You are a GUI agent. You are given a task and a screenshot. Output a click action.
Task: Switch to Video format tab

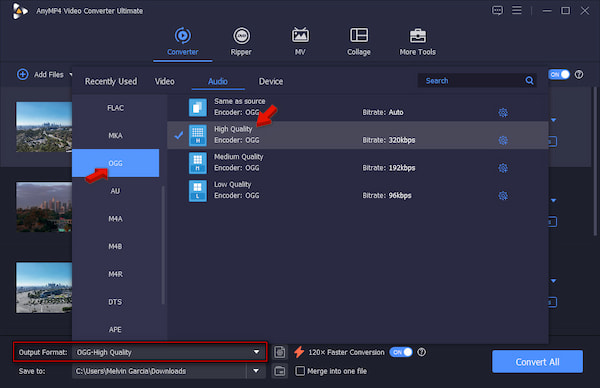[x=165, y=81]
